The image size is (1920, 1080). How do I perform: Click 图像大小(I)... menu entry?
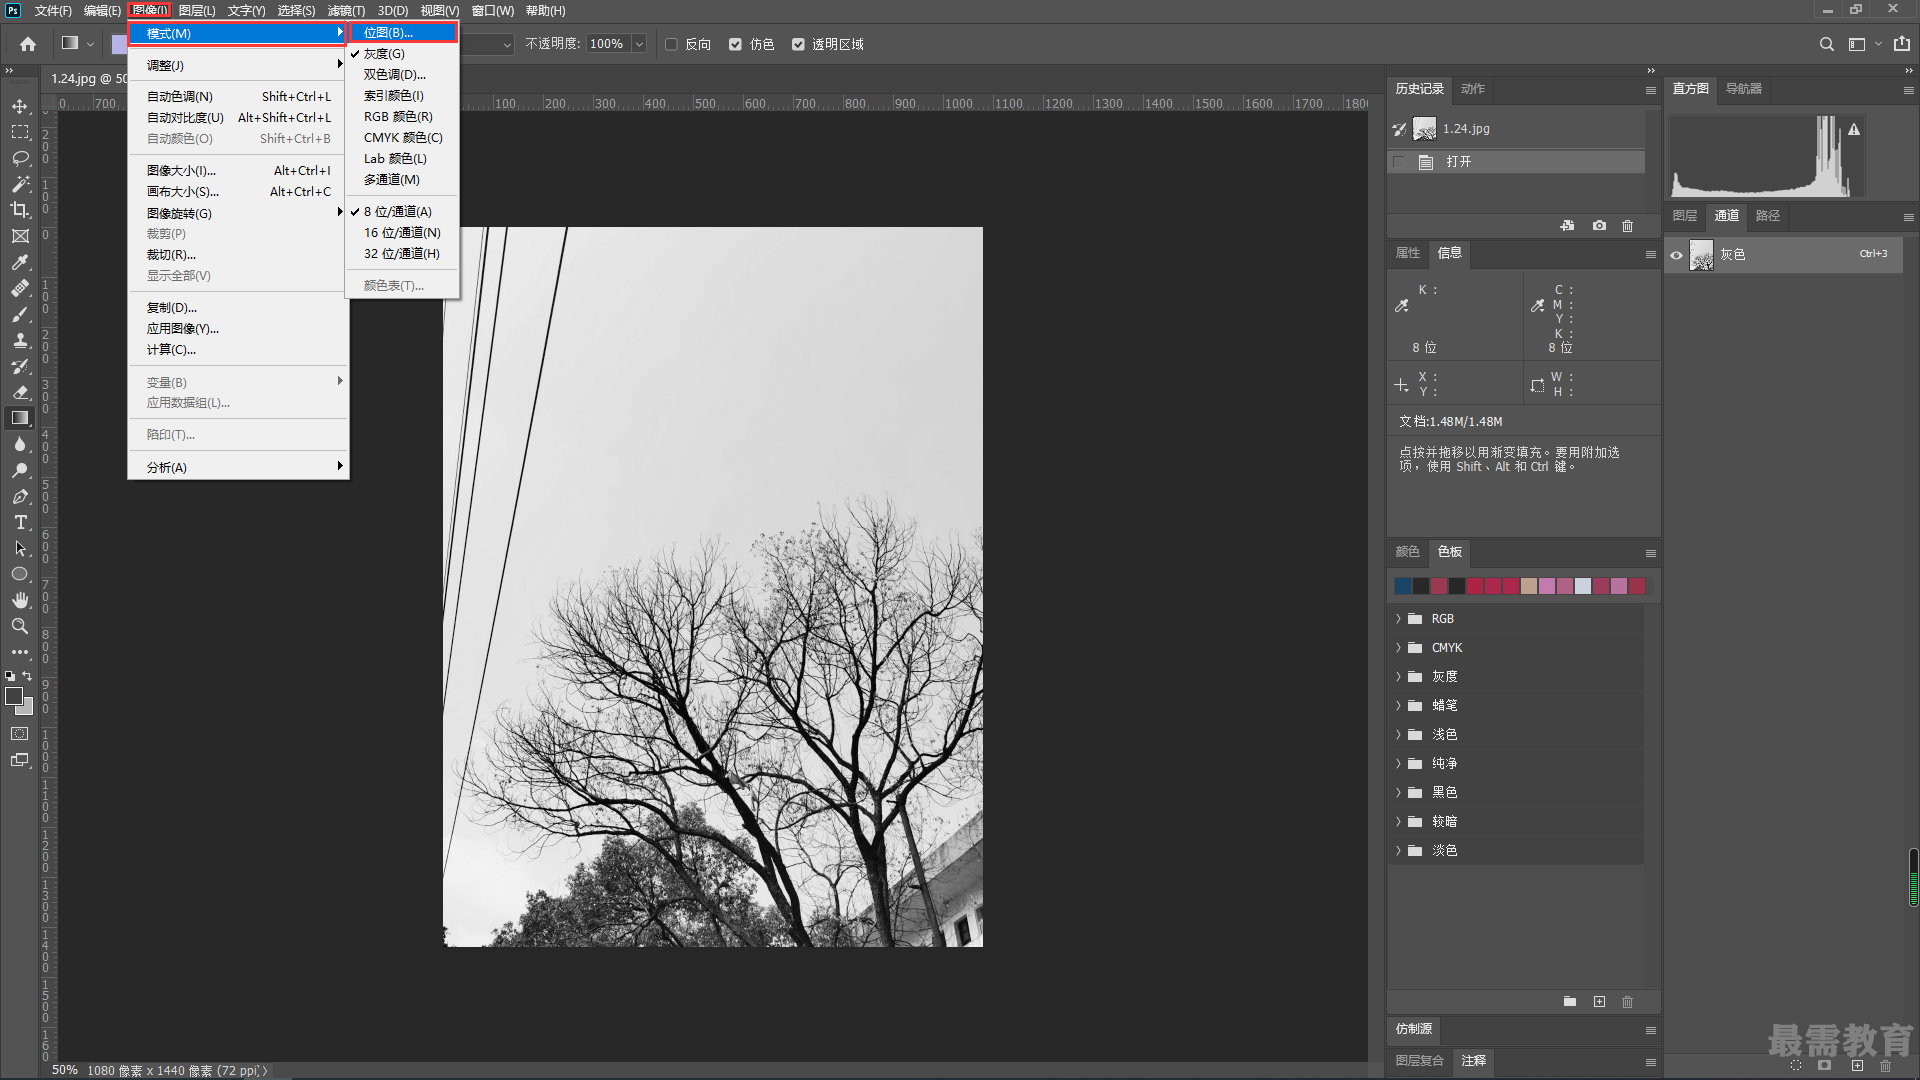pyautogui.click(x=238, y=170)
